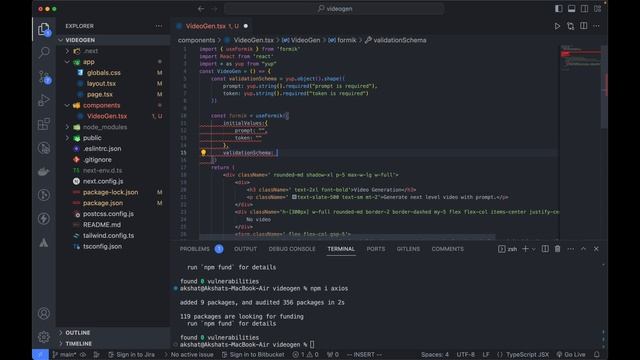Open editor More Actions ellipsis
Viewport: 640px width, 360px height.
pos(596,26)
